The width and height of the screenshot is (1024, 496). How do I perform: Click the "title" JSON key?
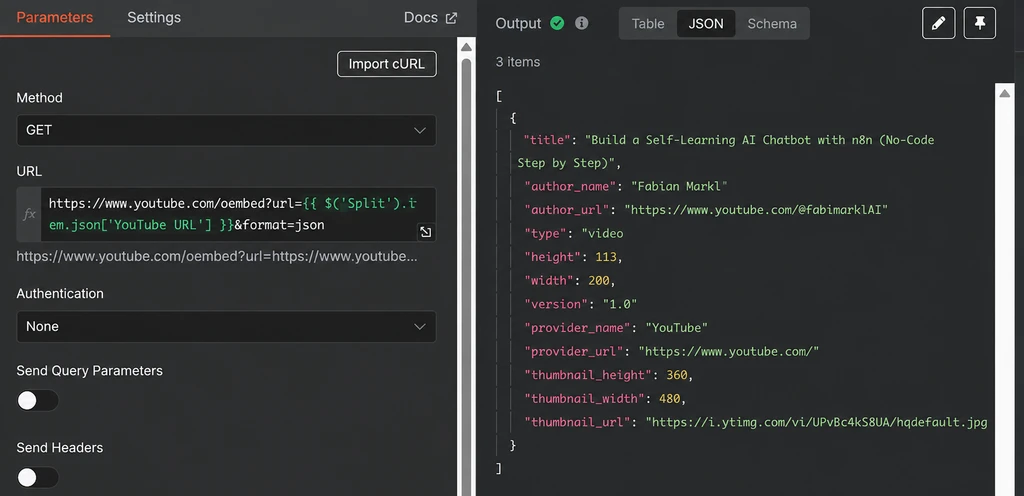point(549,140)
